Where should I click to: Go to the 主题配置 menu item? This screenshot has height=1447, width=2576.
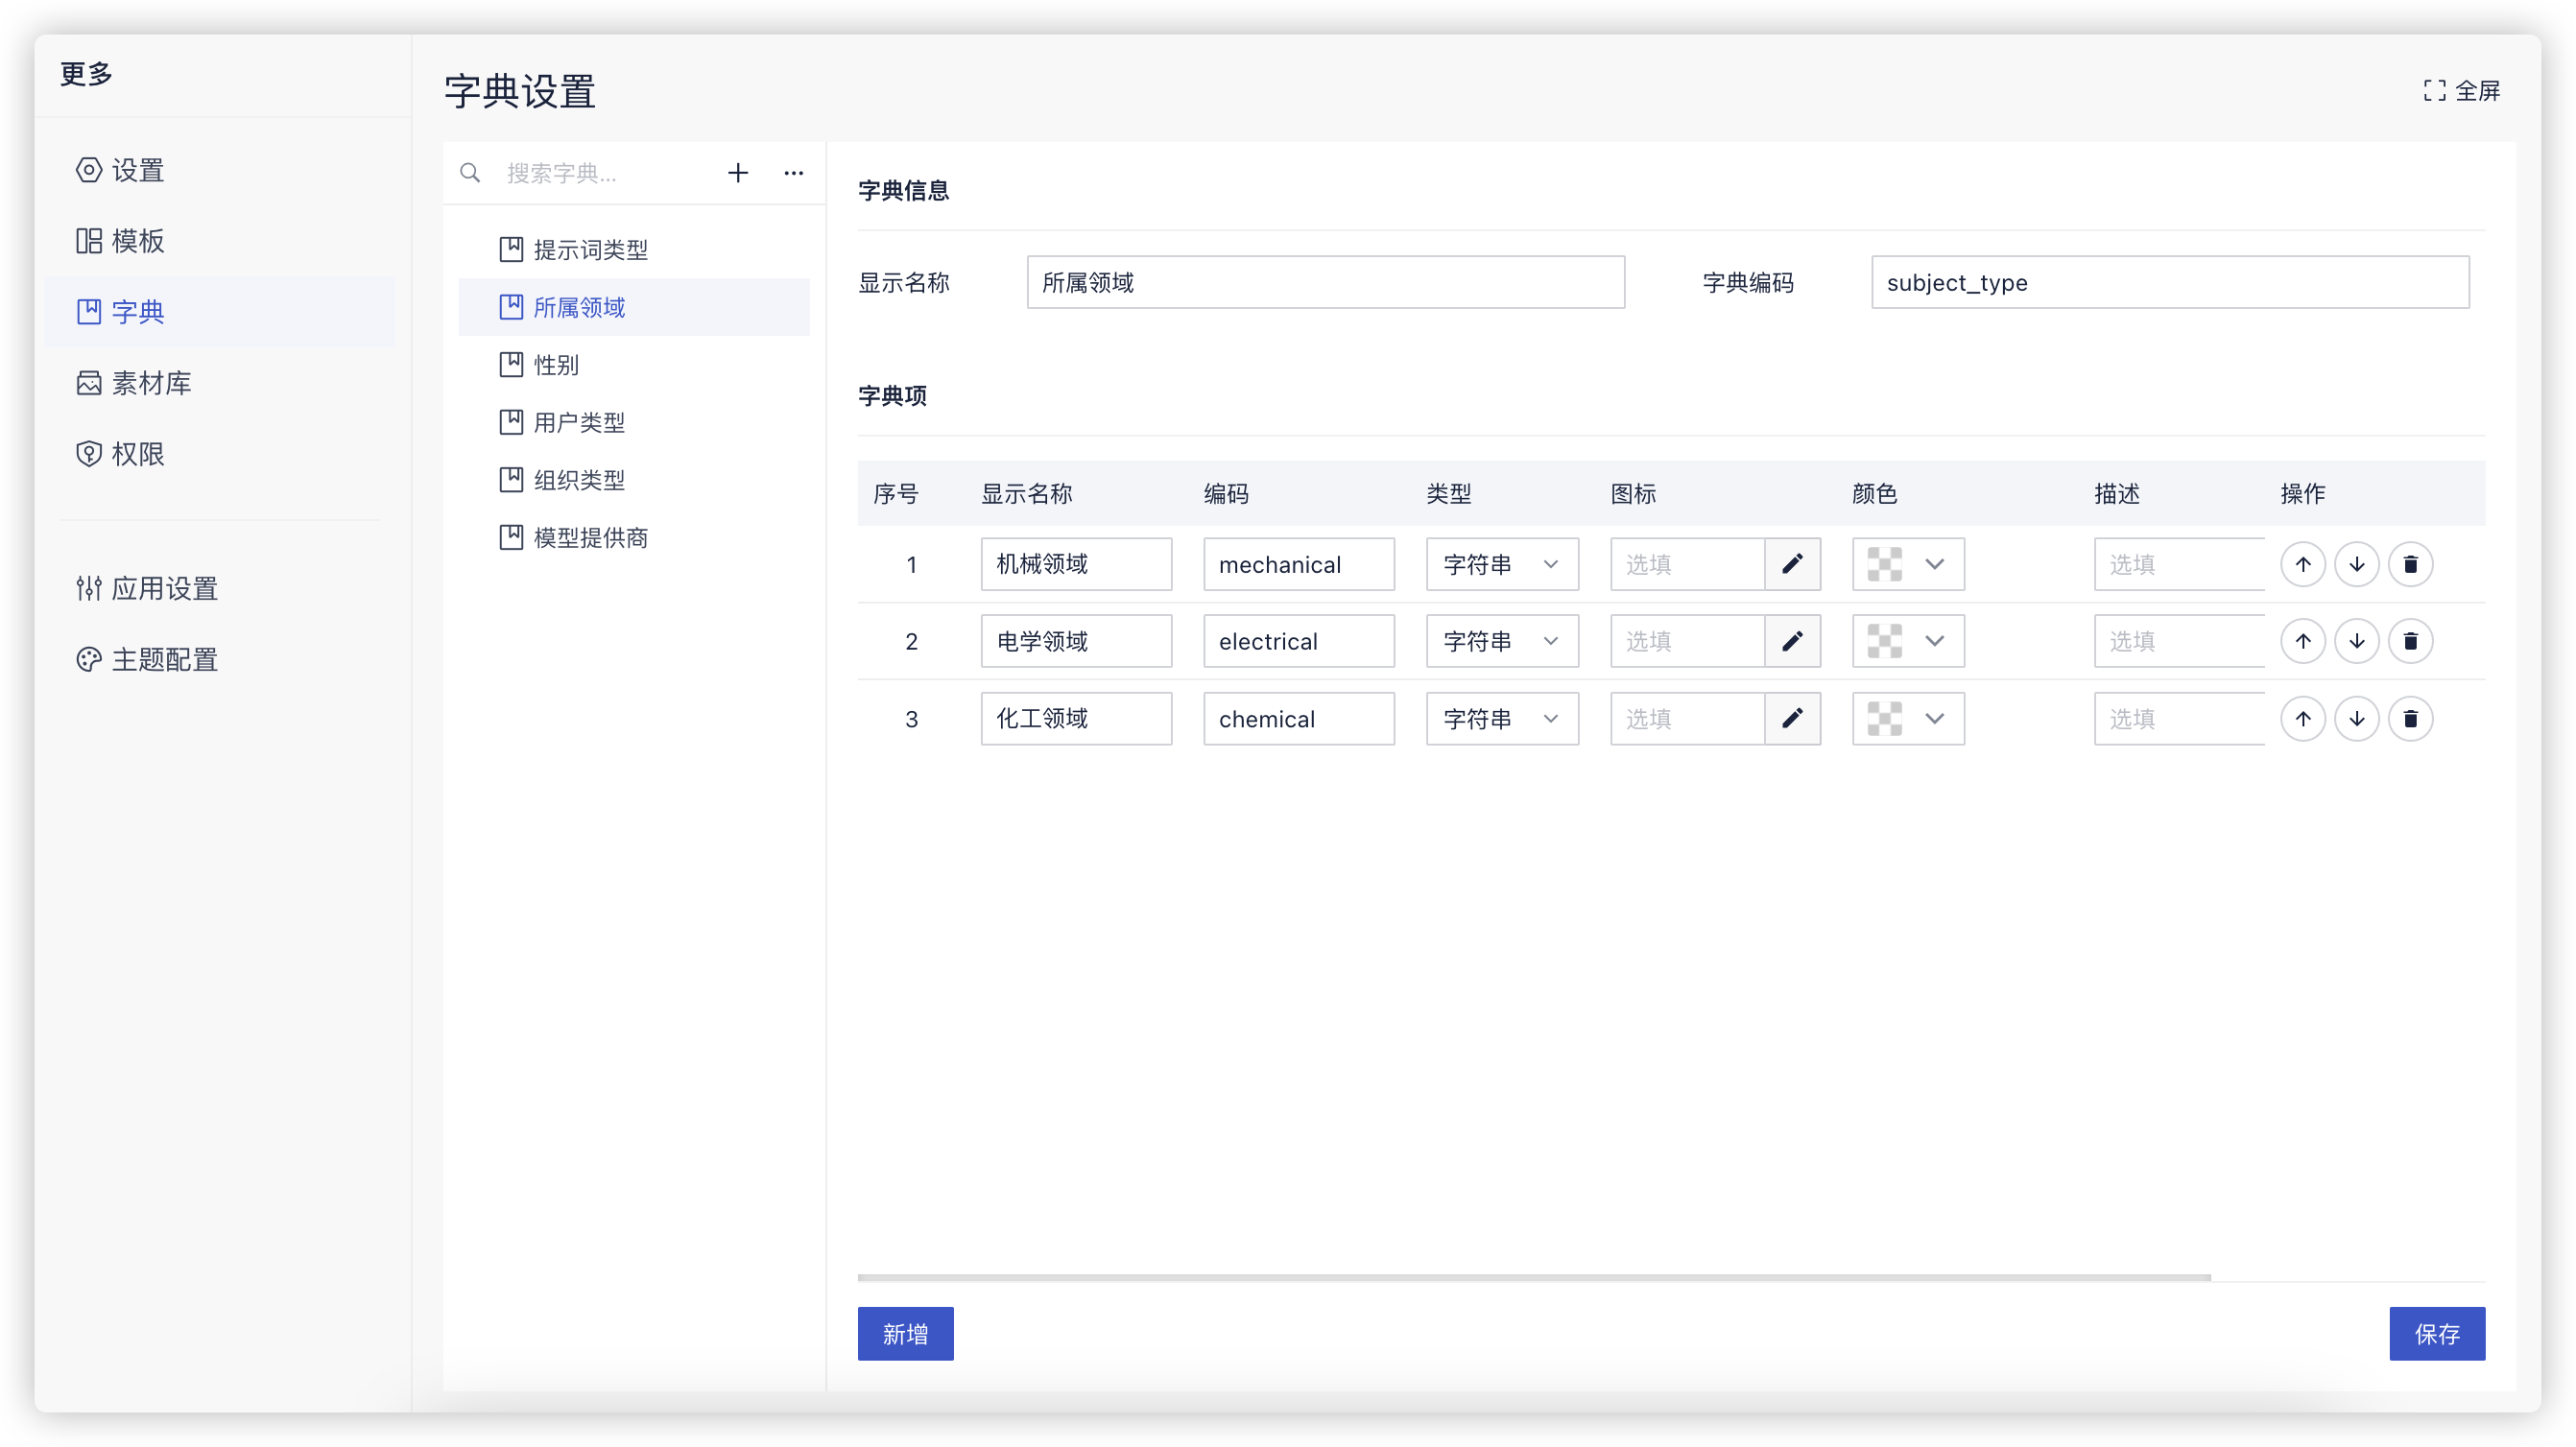pyautogui.click(x=164, y=660)
